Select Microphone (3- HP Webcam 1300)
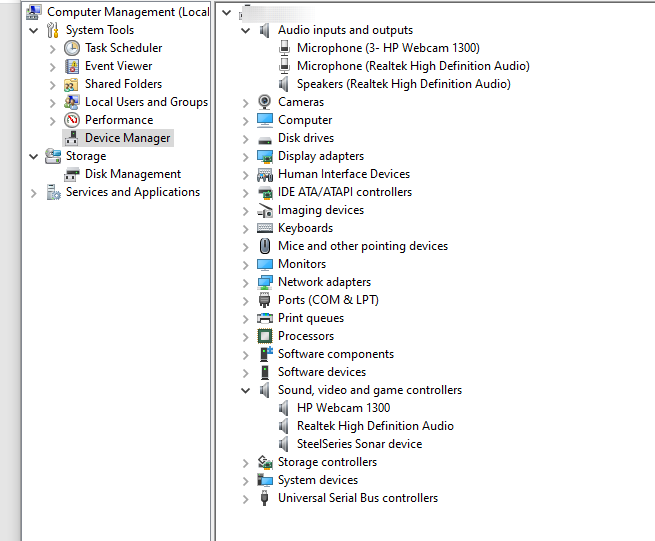Image resolution: width=655 pixels, height=541 pixels. click(388, 48)
